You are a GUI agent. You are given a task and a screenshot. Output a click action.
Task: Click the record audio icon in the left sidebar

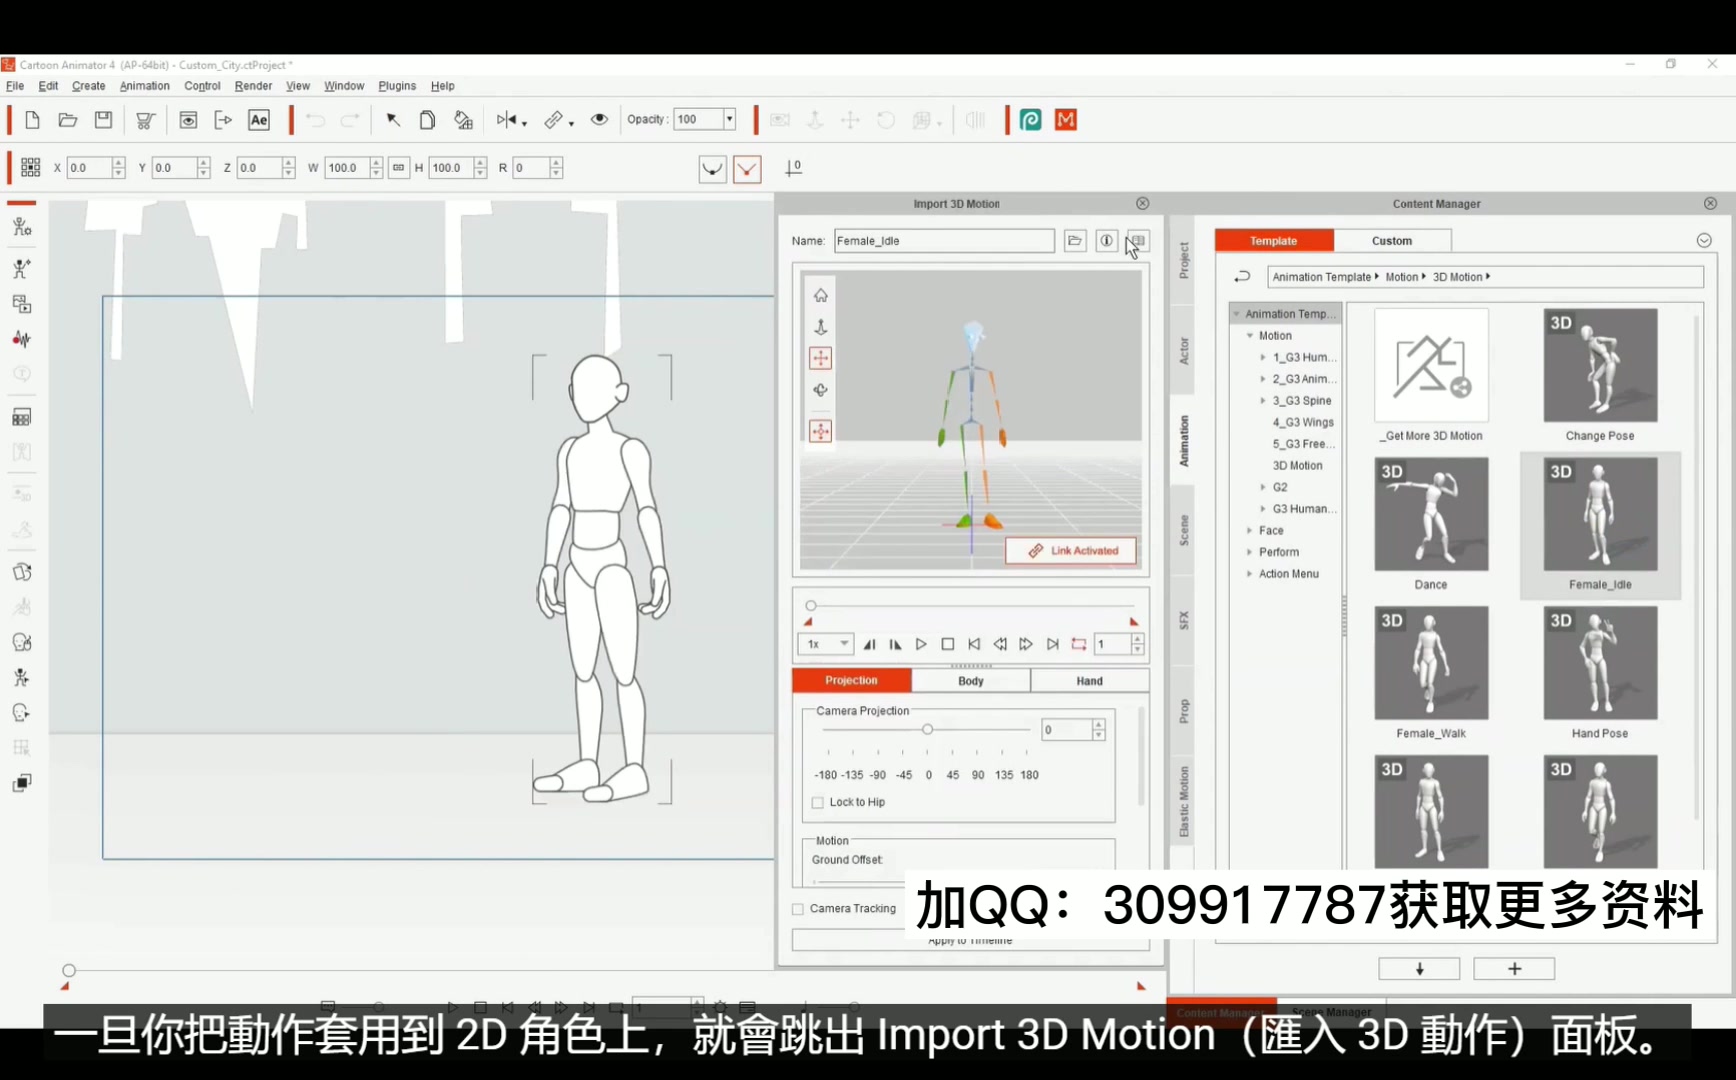tap(21, 340)
